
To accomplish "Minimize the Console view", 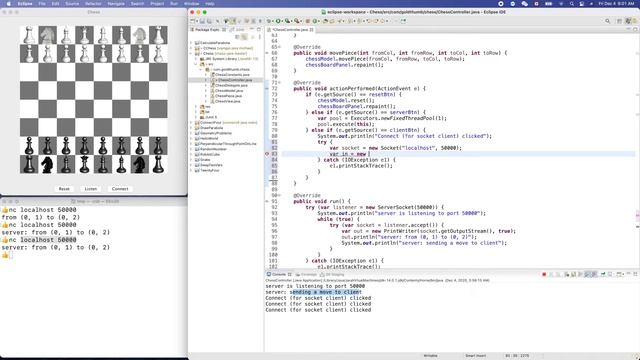I will [x=628, y=274].
